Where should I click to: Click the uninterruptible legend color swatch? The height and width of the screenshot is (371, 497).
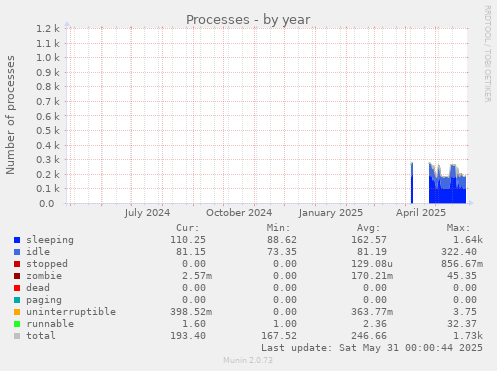(17, 312)
